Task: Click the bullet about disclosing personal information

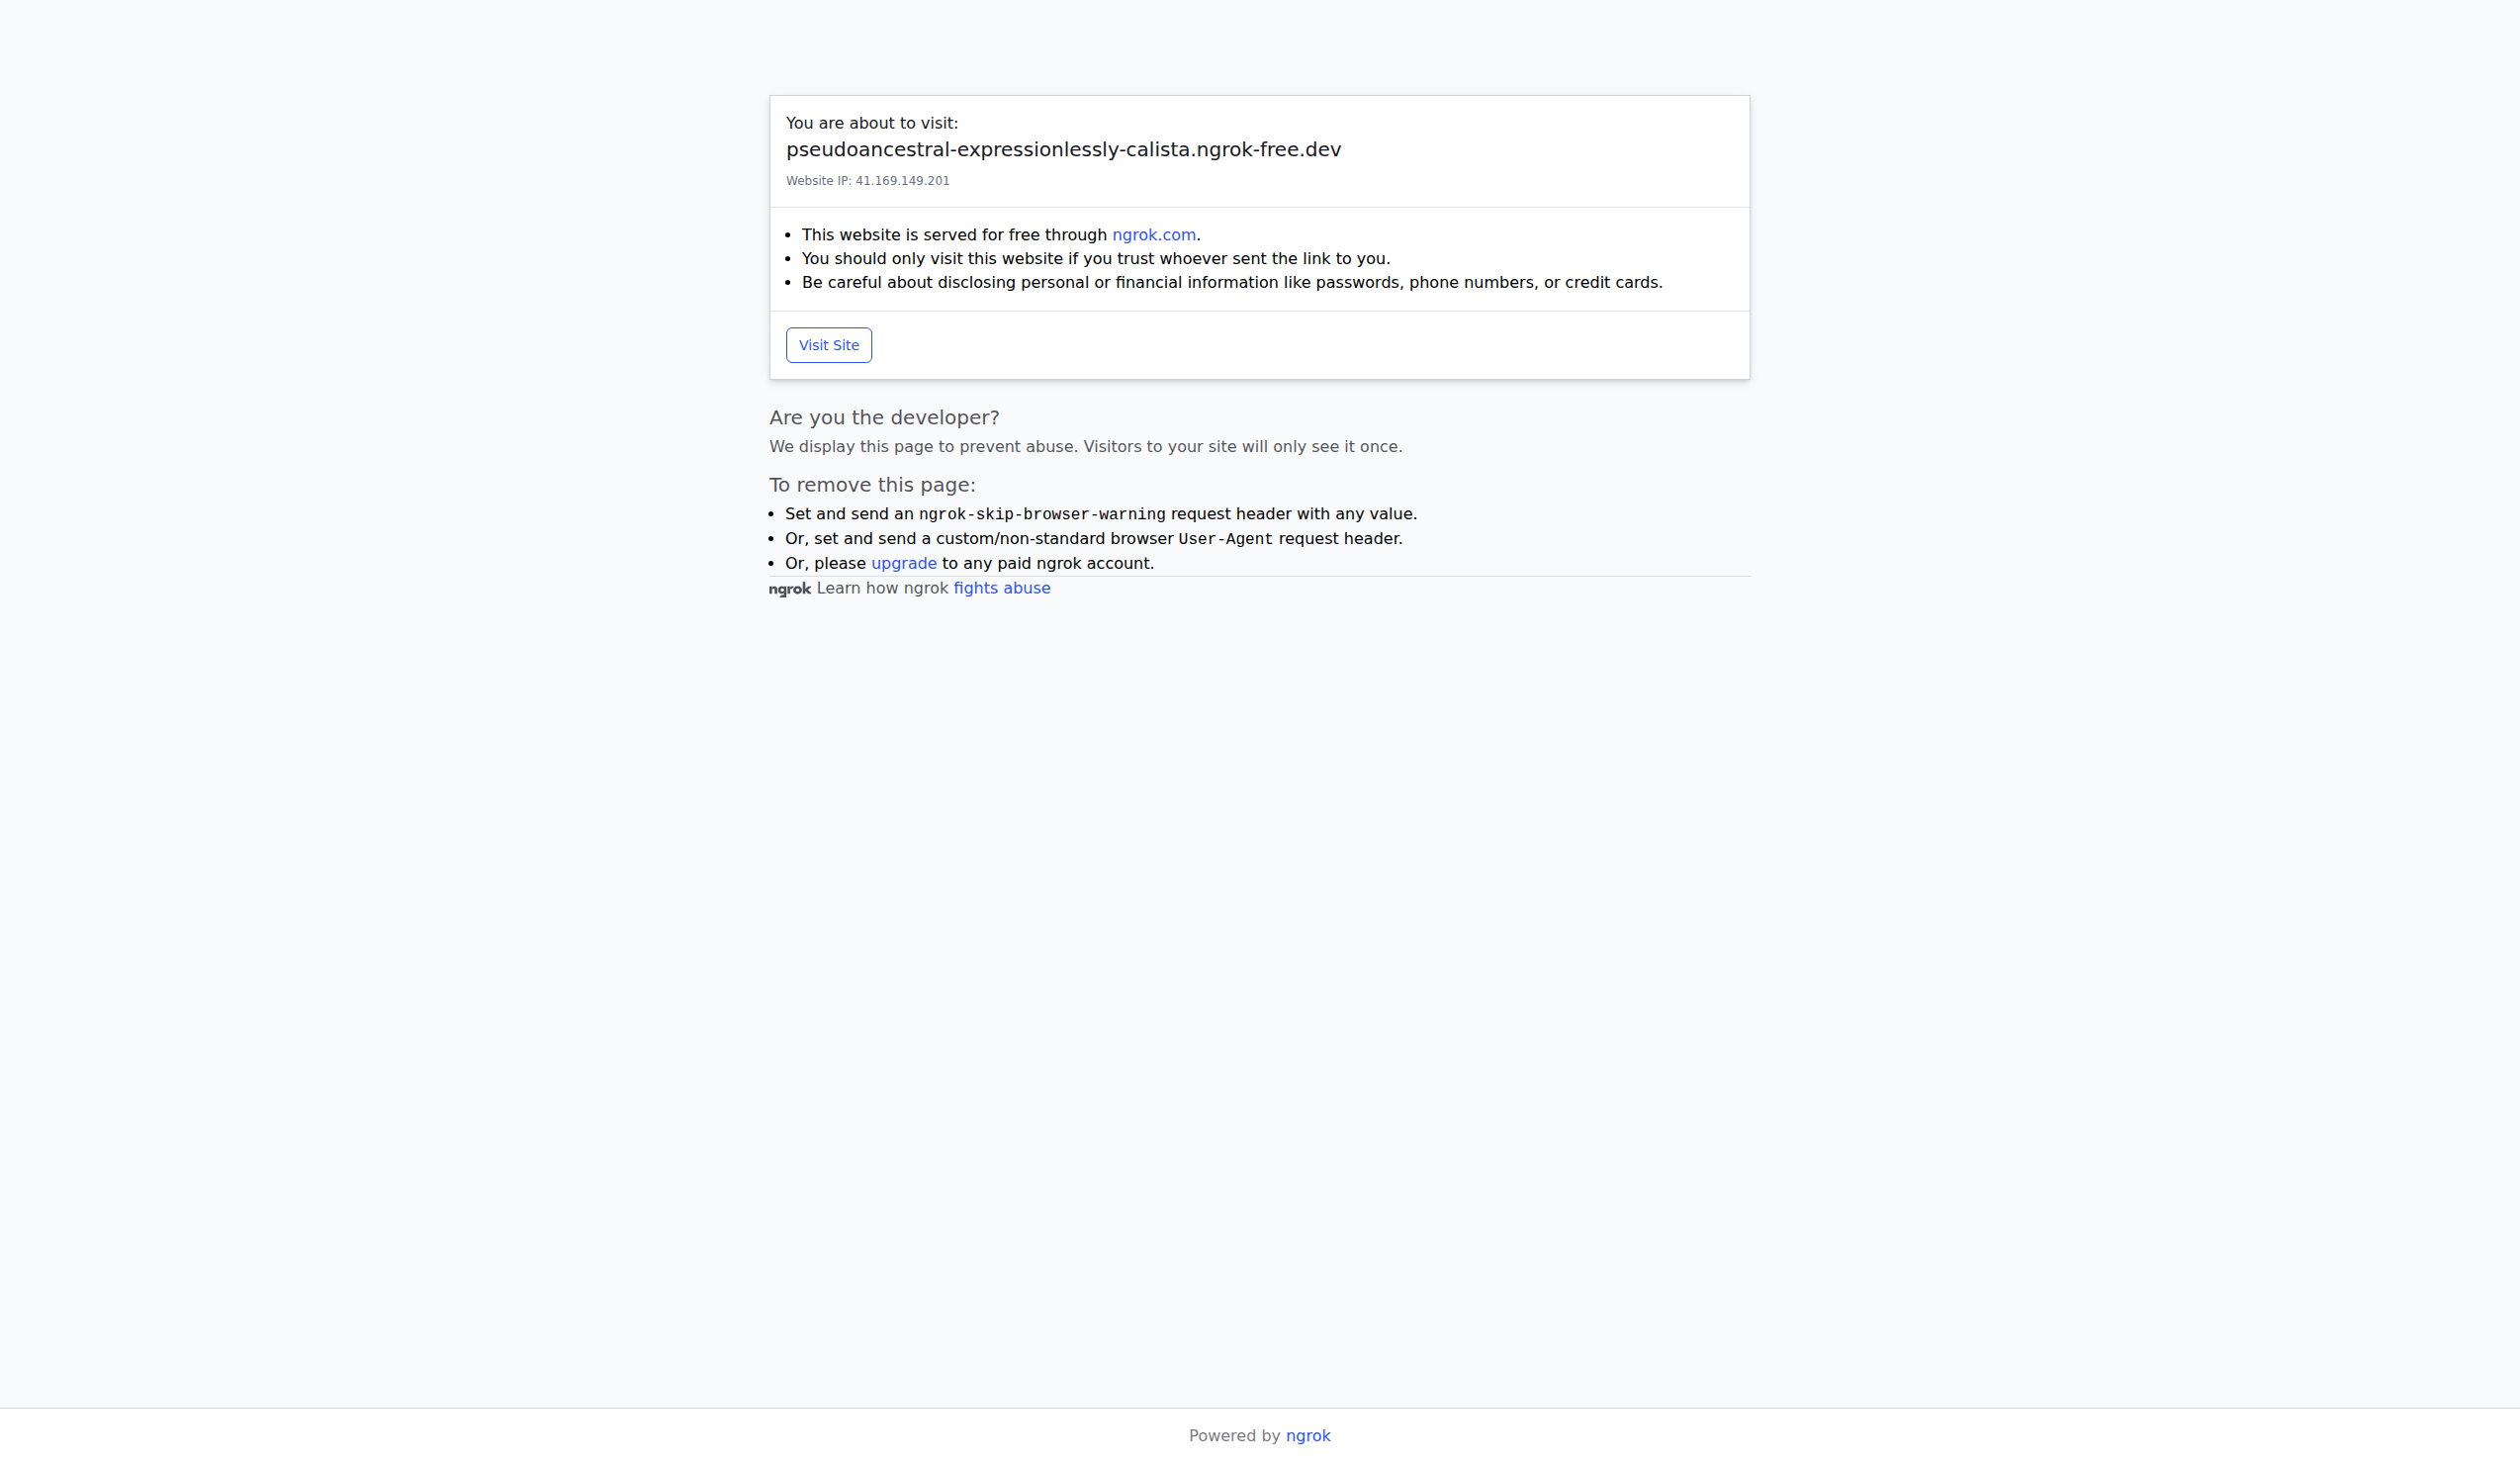Action: (x=1231, y=283)
